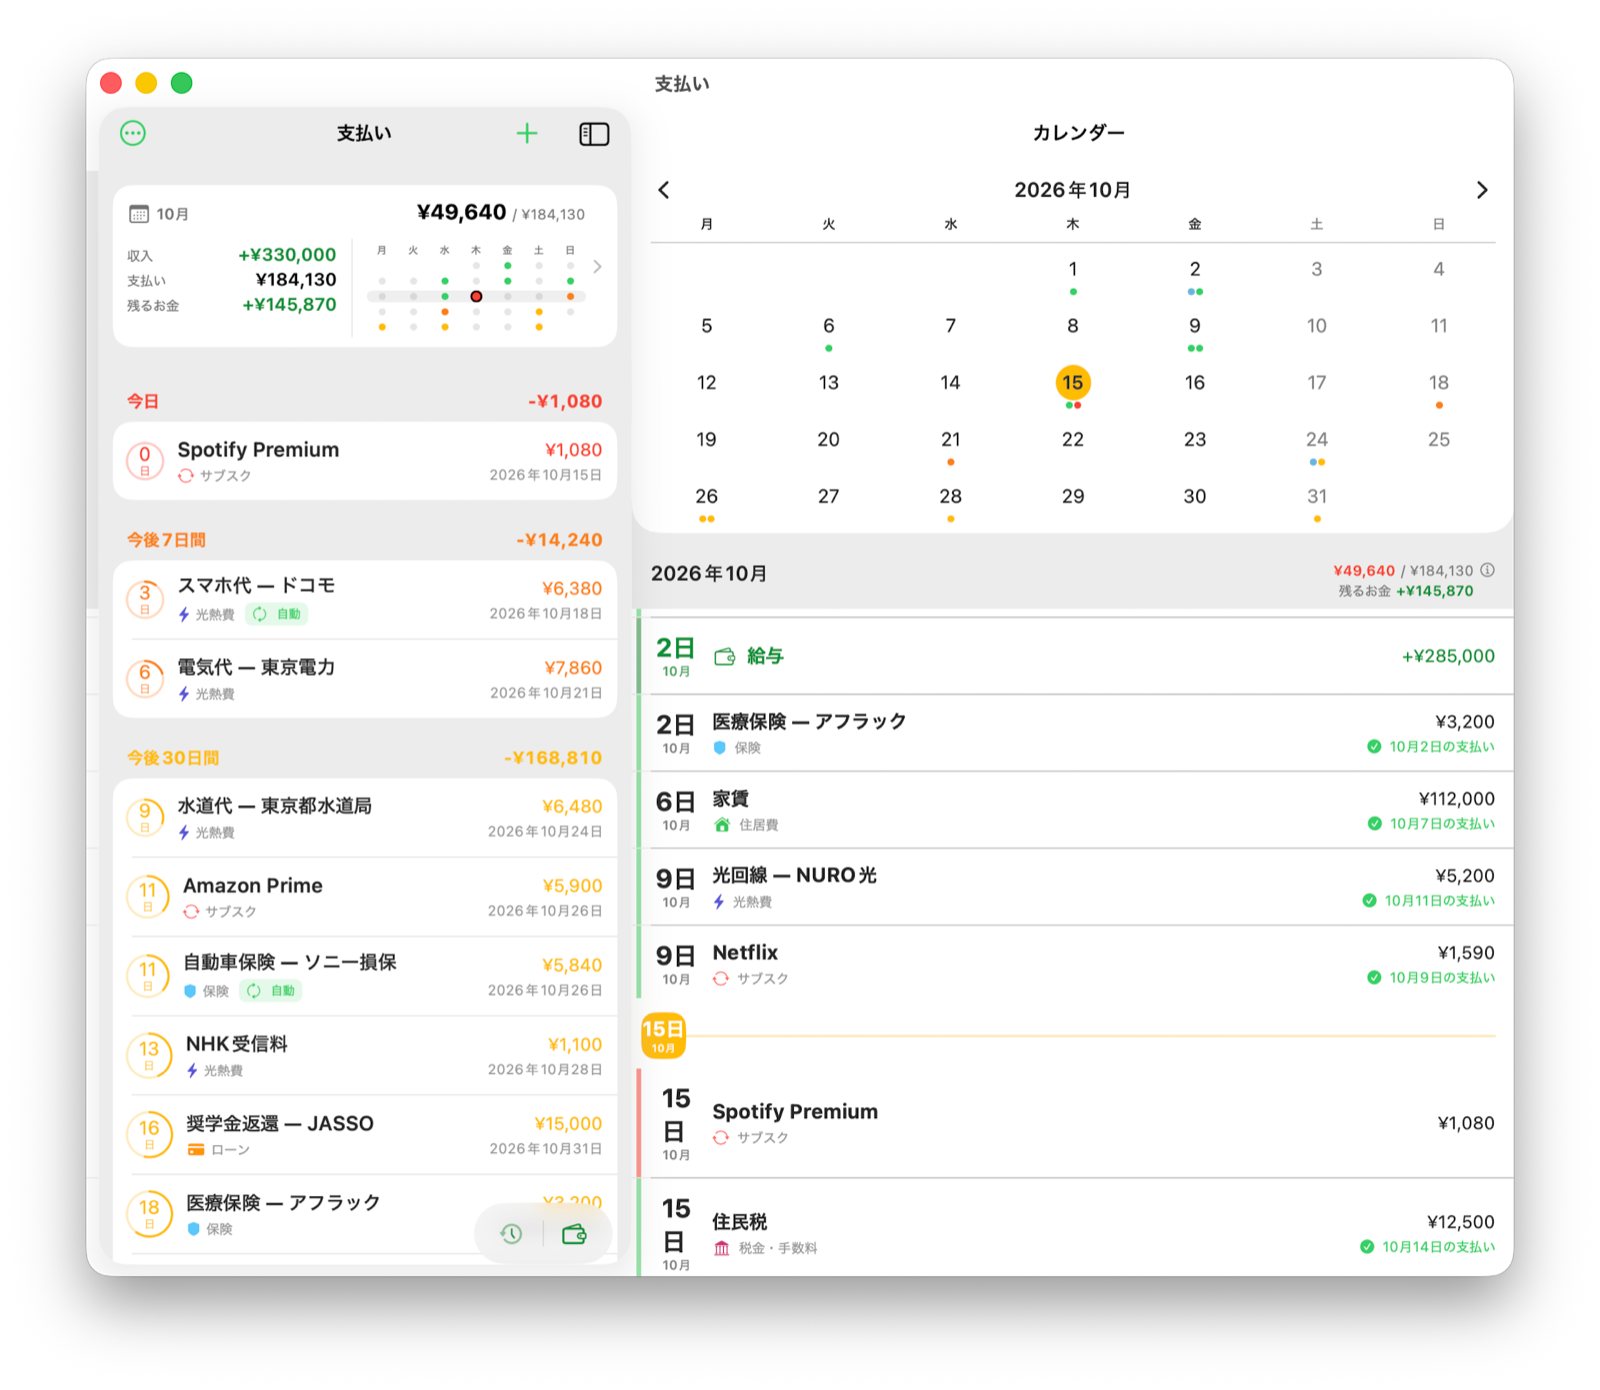Click the 自動 badge on 自動車保険
1600x1390 pixels.
pyautogui.click(x=270, y=990)
